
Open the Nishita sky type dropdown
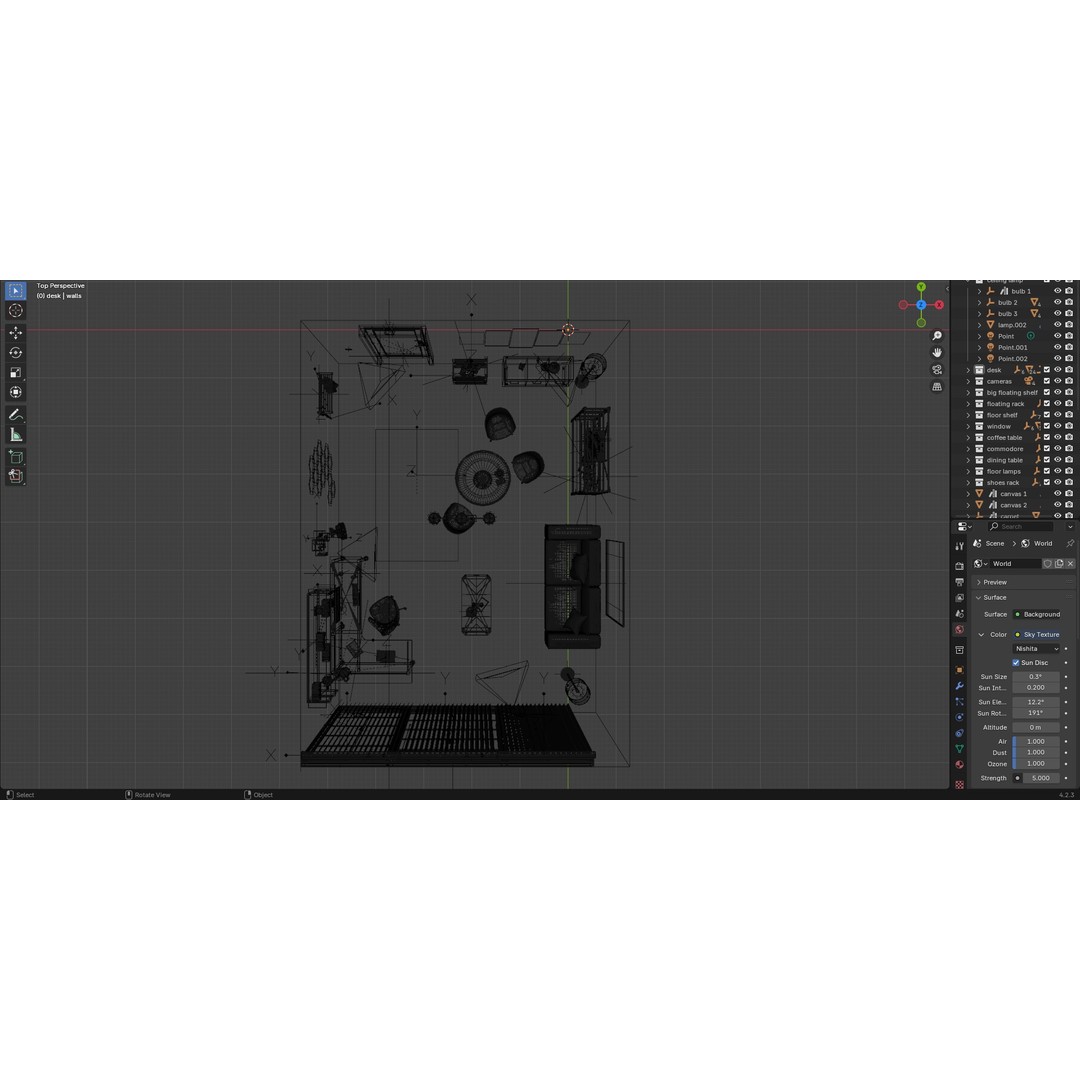1036,648
